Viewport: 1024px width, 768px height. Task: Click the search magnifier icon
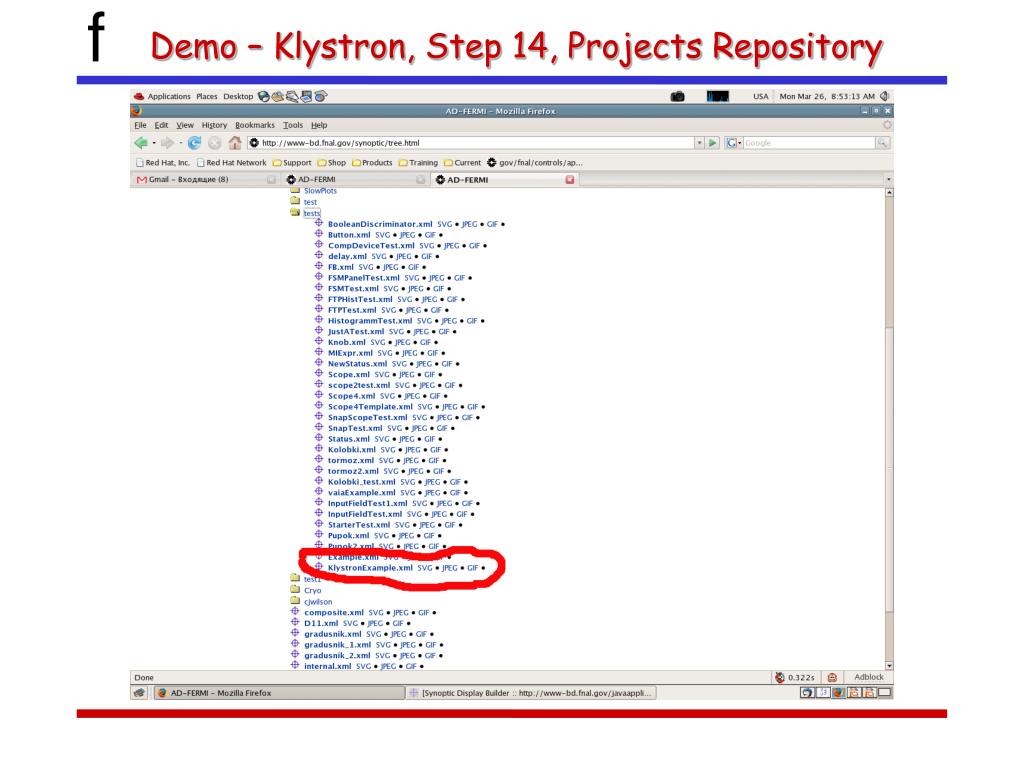tap(882, 142)
